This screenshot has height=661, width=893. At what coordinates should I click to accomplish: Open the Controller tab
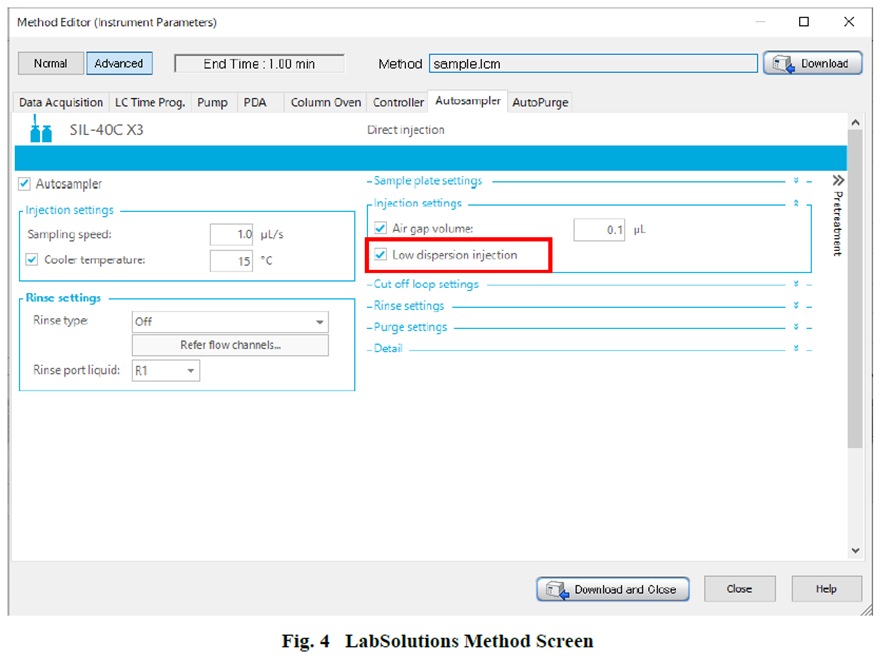pyautogui.click(x=398, y=102)
